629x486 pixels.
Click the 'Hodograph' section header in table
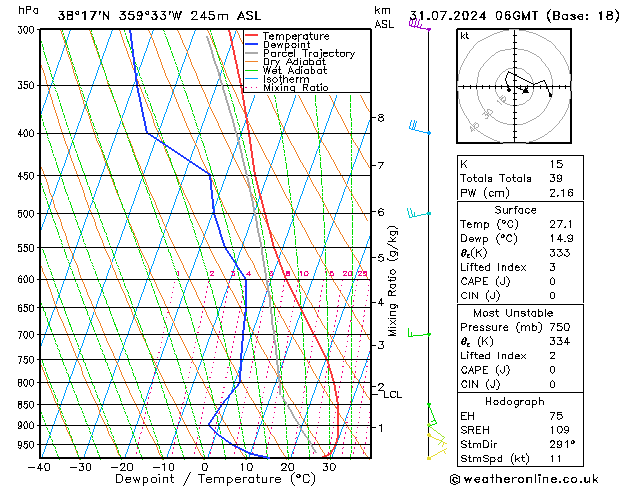(x=515, y=402)
